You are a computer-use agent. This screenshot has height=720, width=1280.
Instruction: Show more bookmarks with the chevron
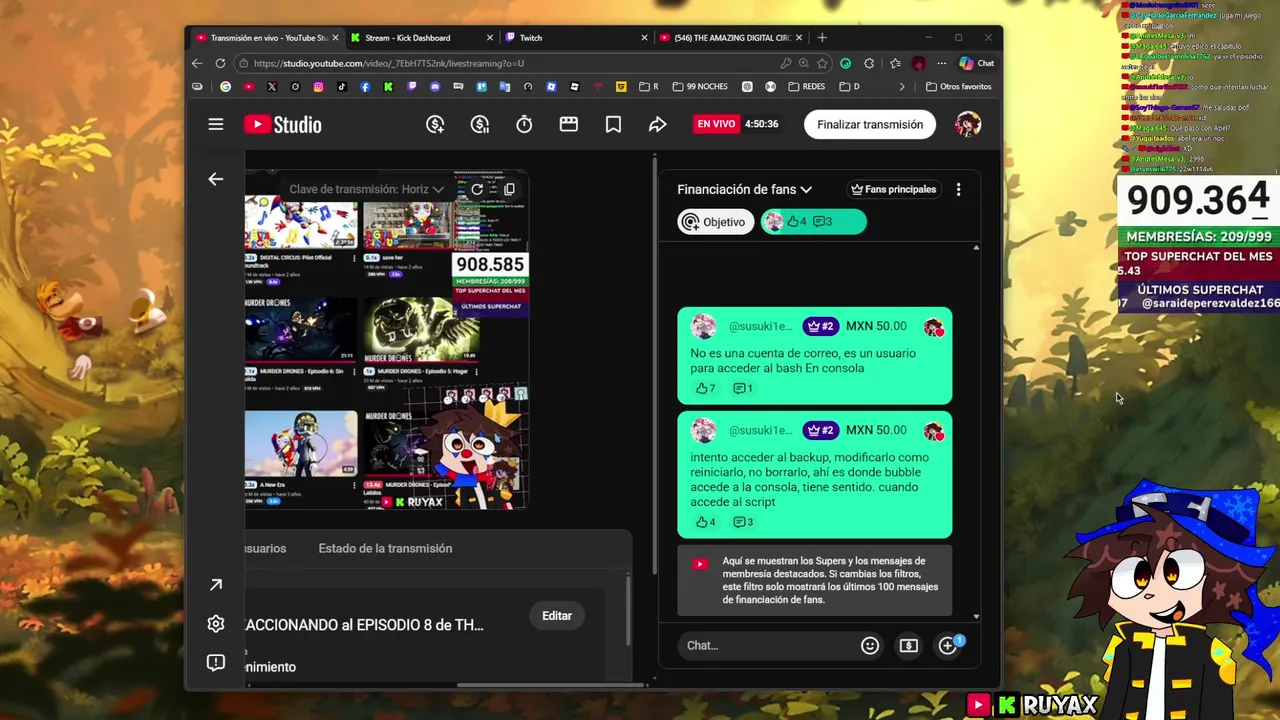click(902, 87)
